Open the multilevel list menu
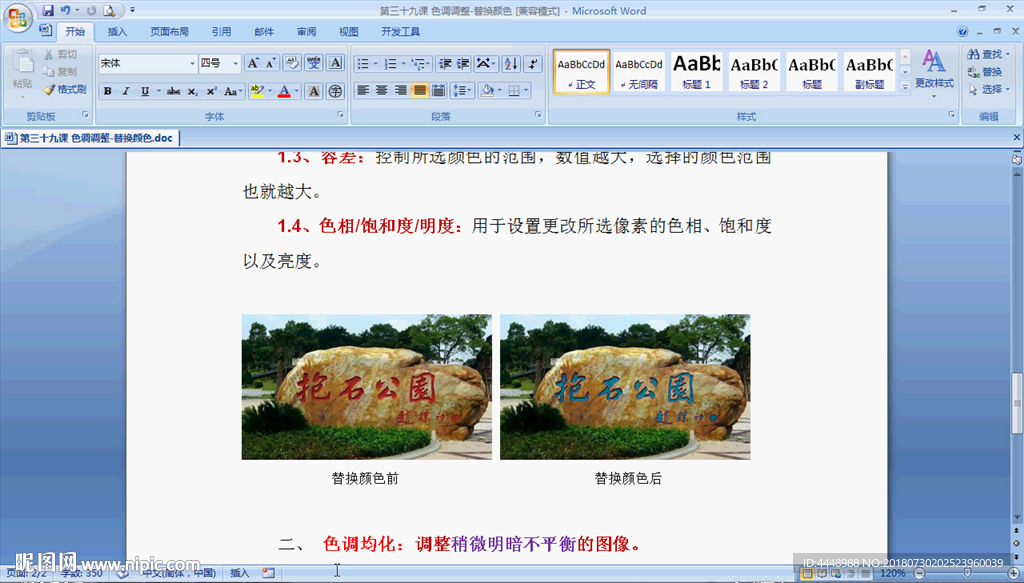 (419, 63)
